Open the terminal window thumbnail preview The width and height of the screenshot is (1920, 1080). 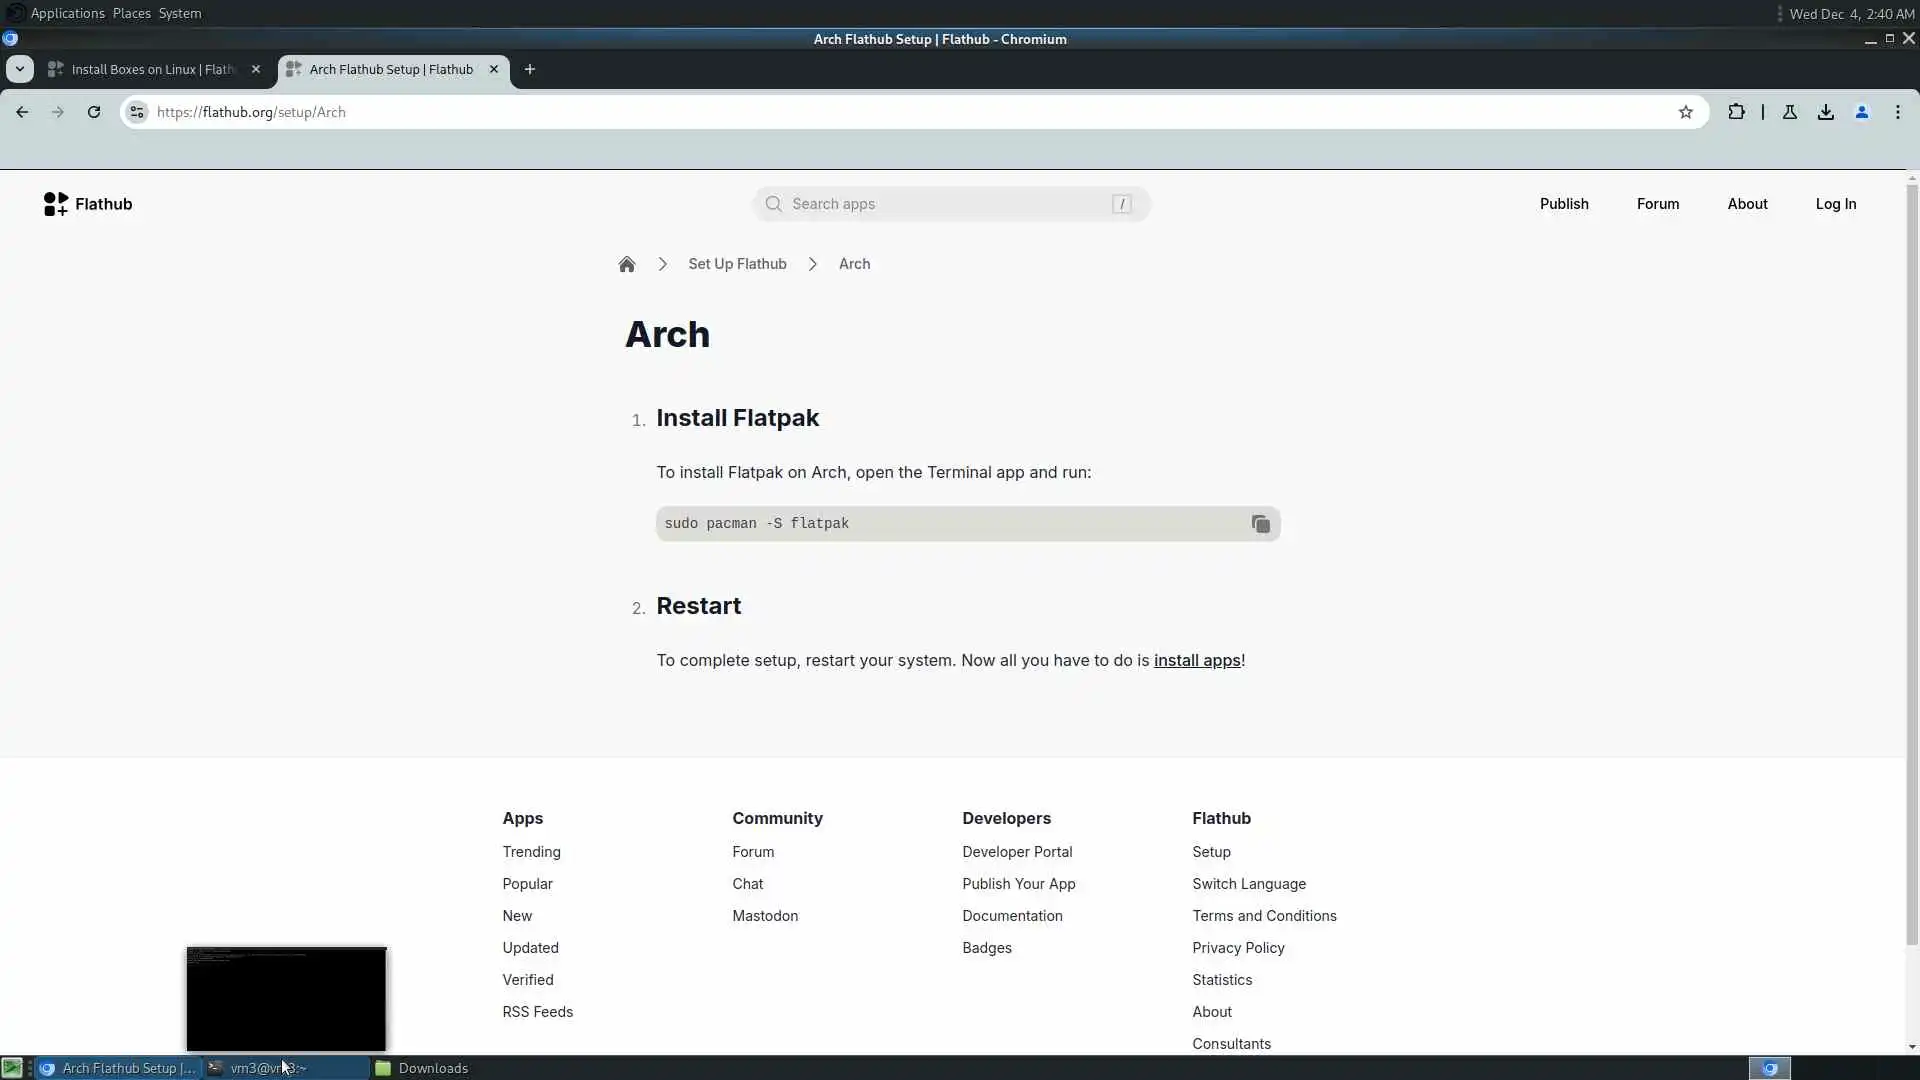pyautogui.click(x=286, y=998)
